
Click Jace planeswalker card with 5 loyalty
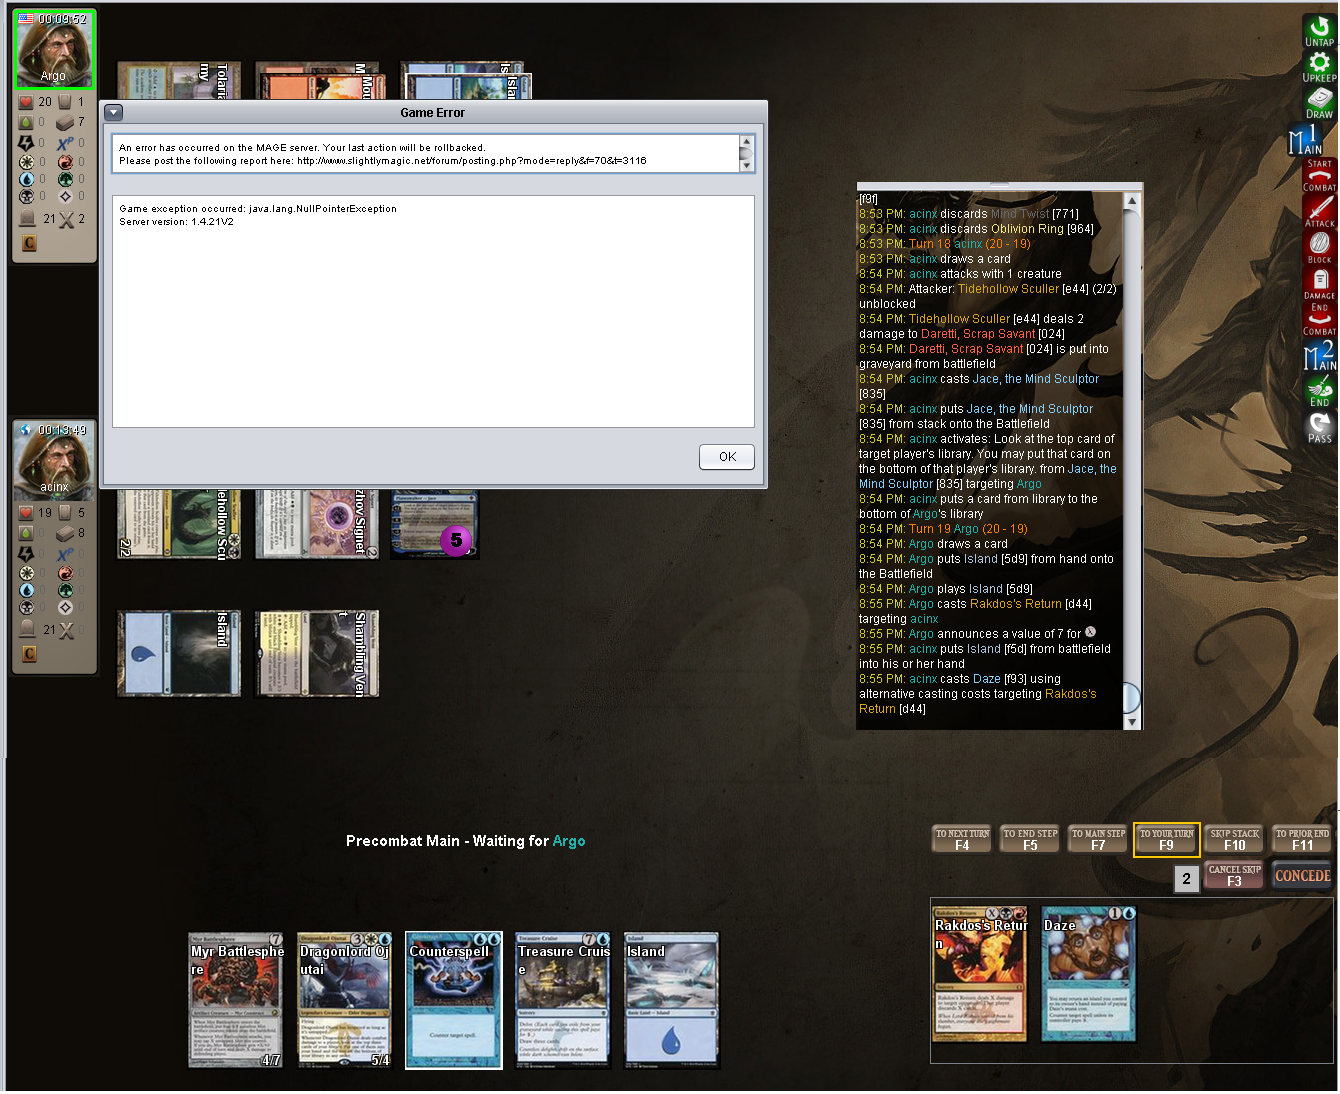coord(435,524)
